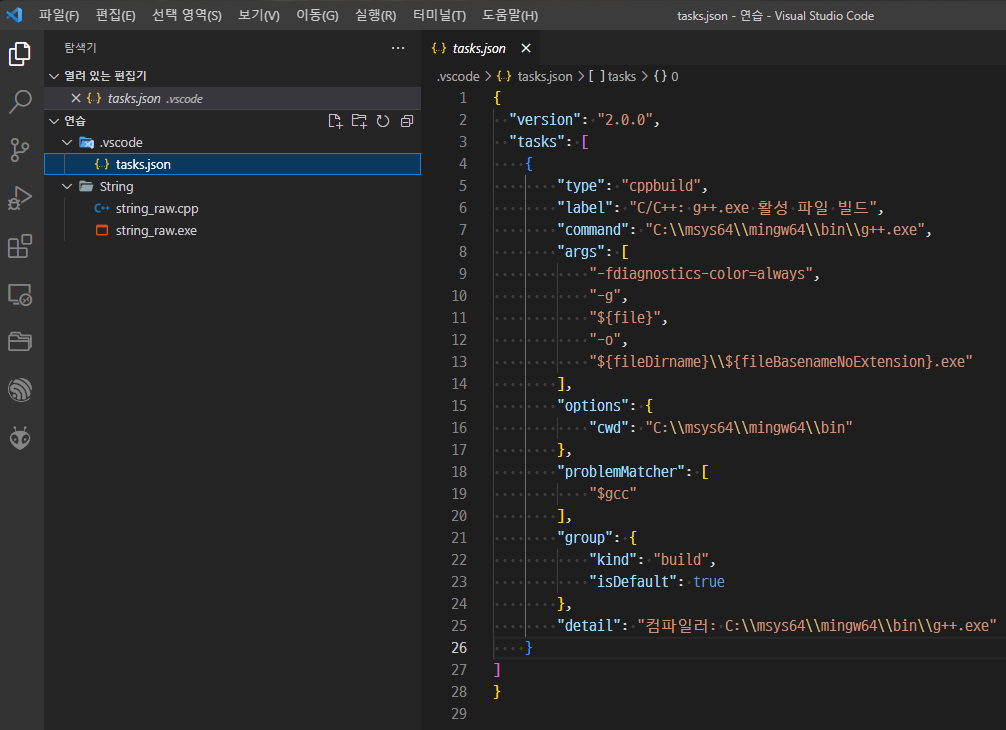This screenshot has width=1006, height=730.
Task: Open 이동(G) menu
Action: [317, 15]
